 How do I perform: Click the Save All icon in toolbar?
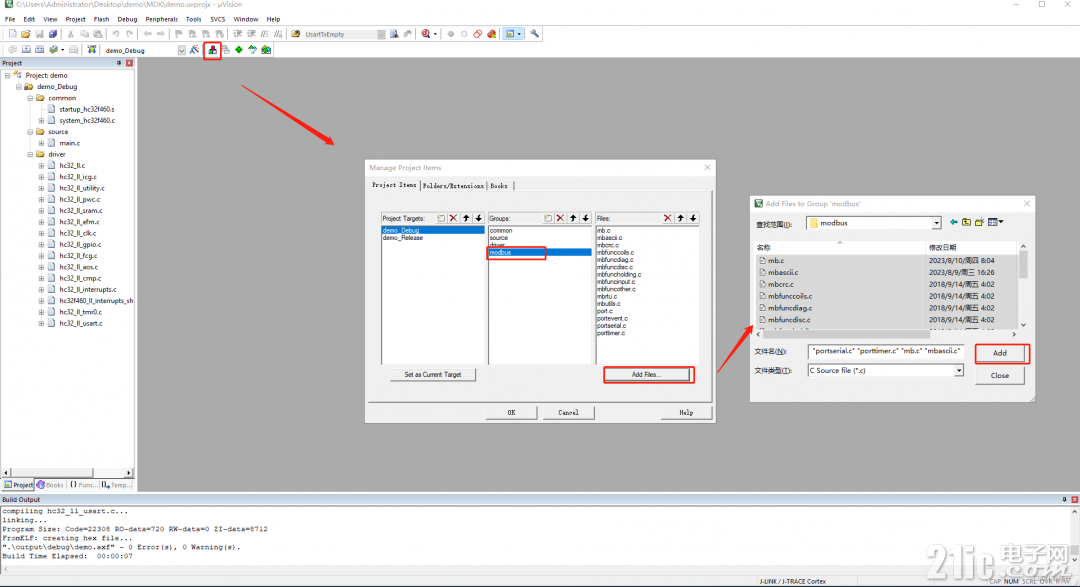pos(52,34)
